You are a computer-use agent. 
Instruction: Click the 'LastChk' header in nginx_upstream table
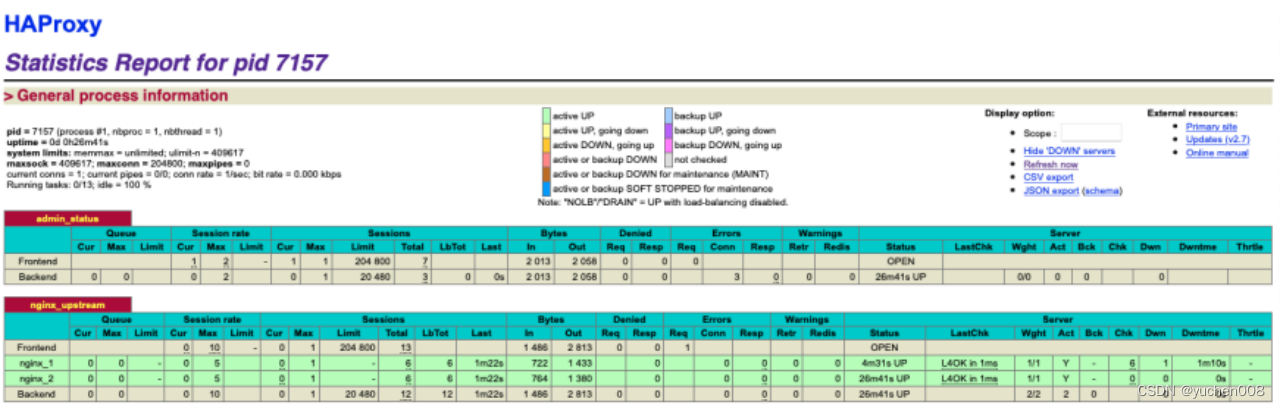(972, 333)
